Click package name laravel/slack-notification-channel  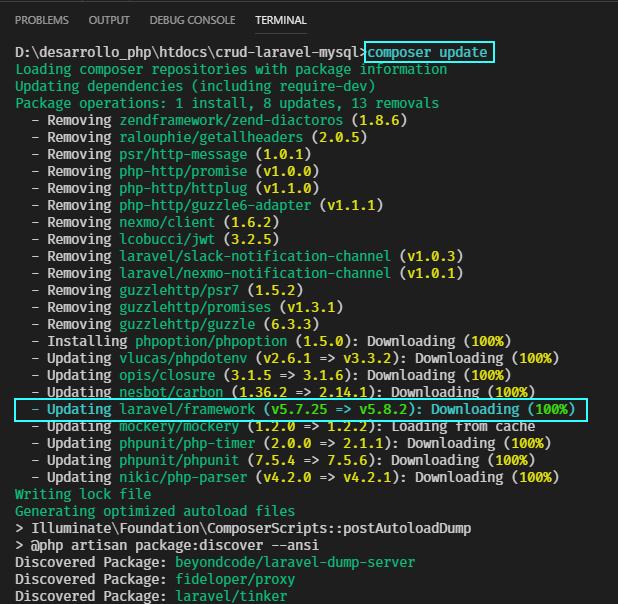click(x=255, y=256)
